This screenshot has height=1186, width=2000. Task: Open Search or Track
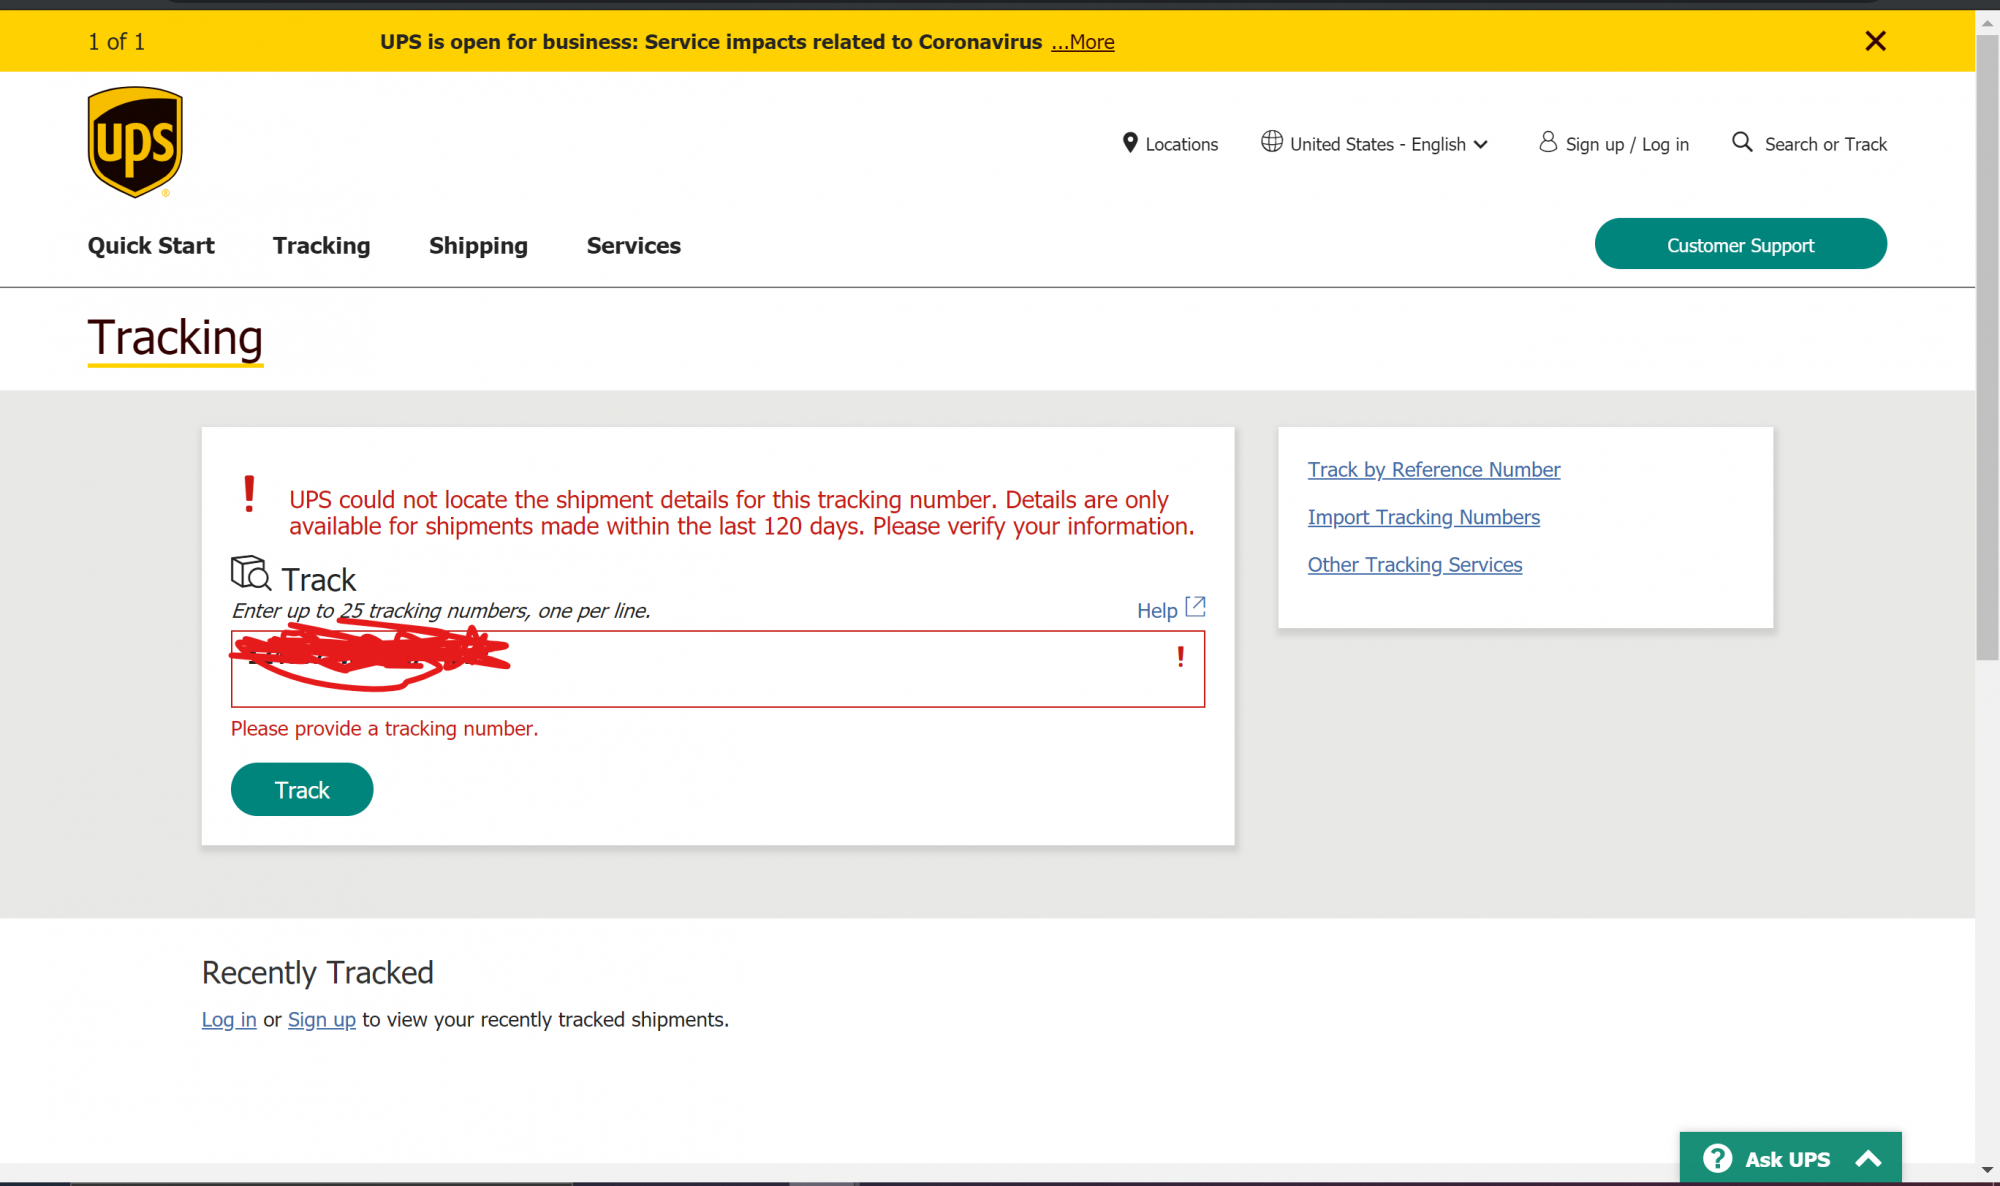[1825, 144]
